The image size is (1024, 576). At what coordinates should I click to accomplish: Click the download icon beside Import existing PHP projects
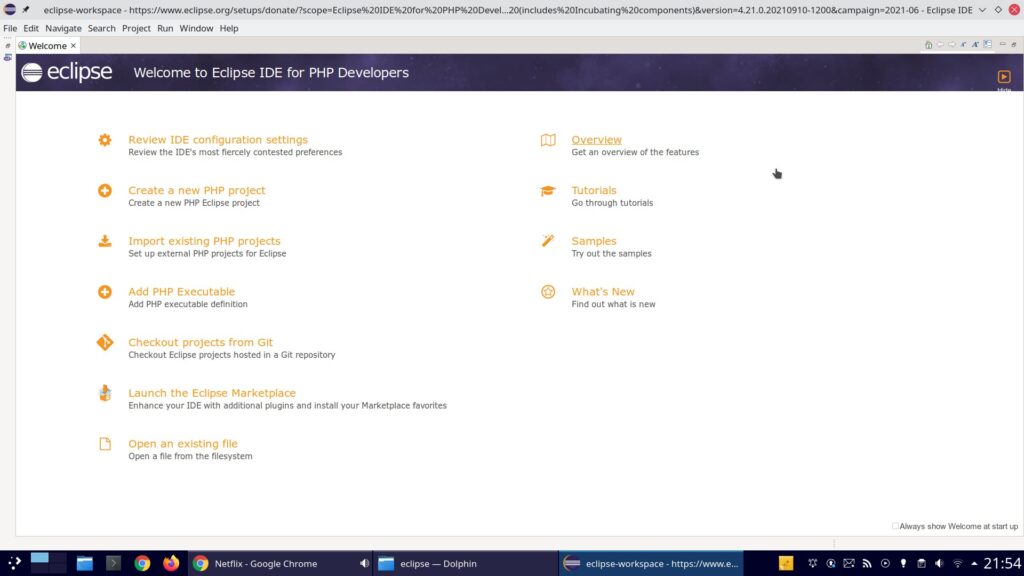tap(104, 241)
